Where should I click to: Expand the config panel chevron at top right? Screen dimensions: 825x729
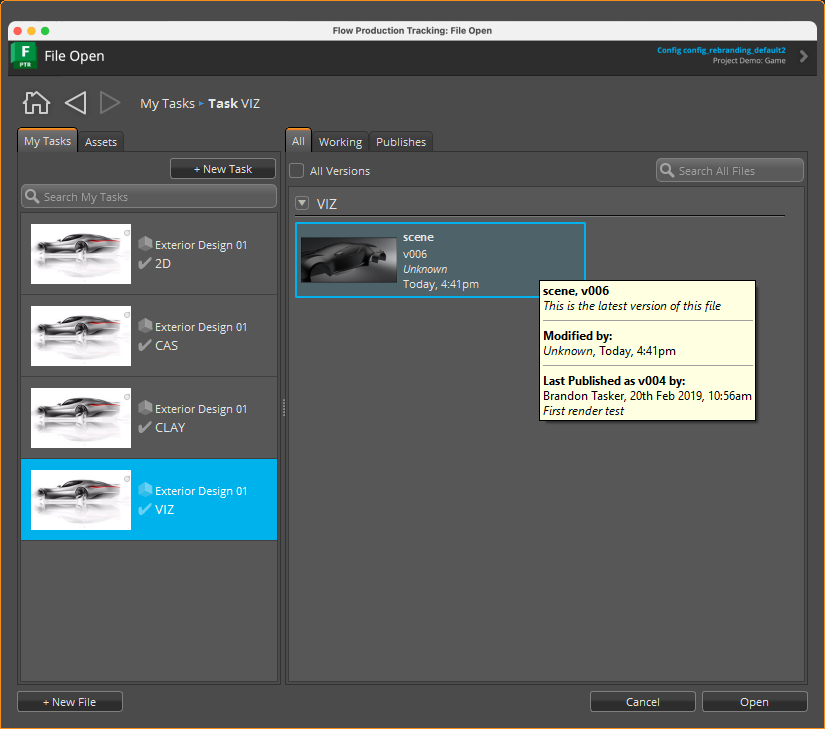click(x=803, y=56)
